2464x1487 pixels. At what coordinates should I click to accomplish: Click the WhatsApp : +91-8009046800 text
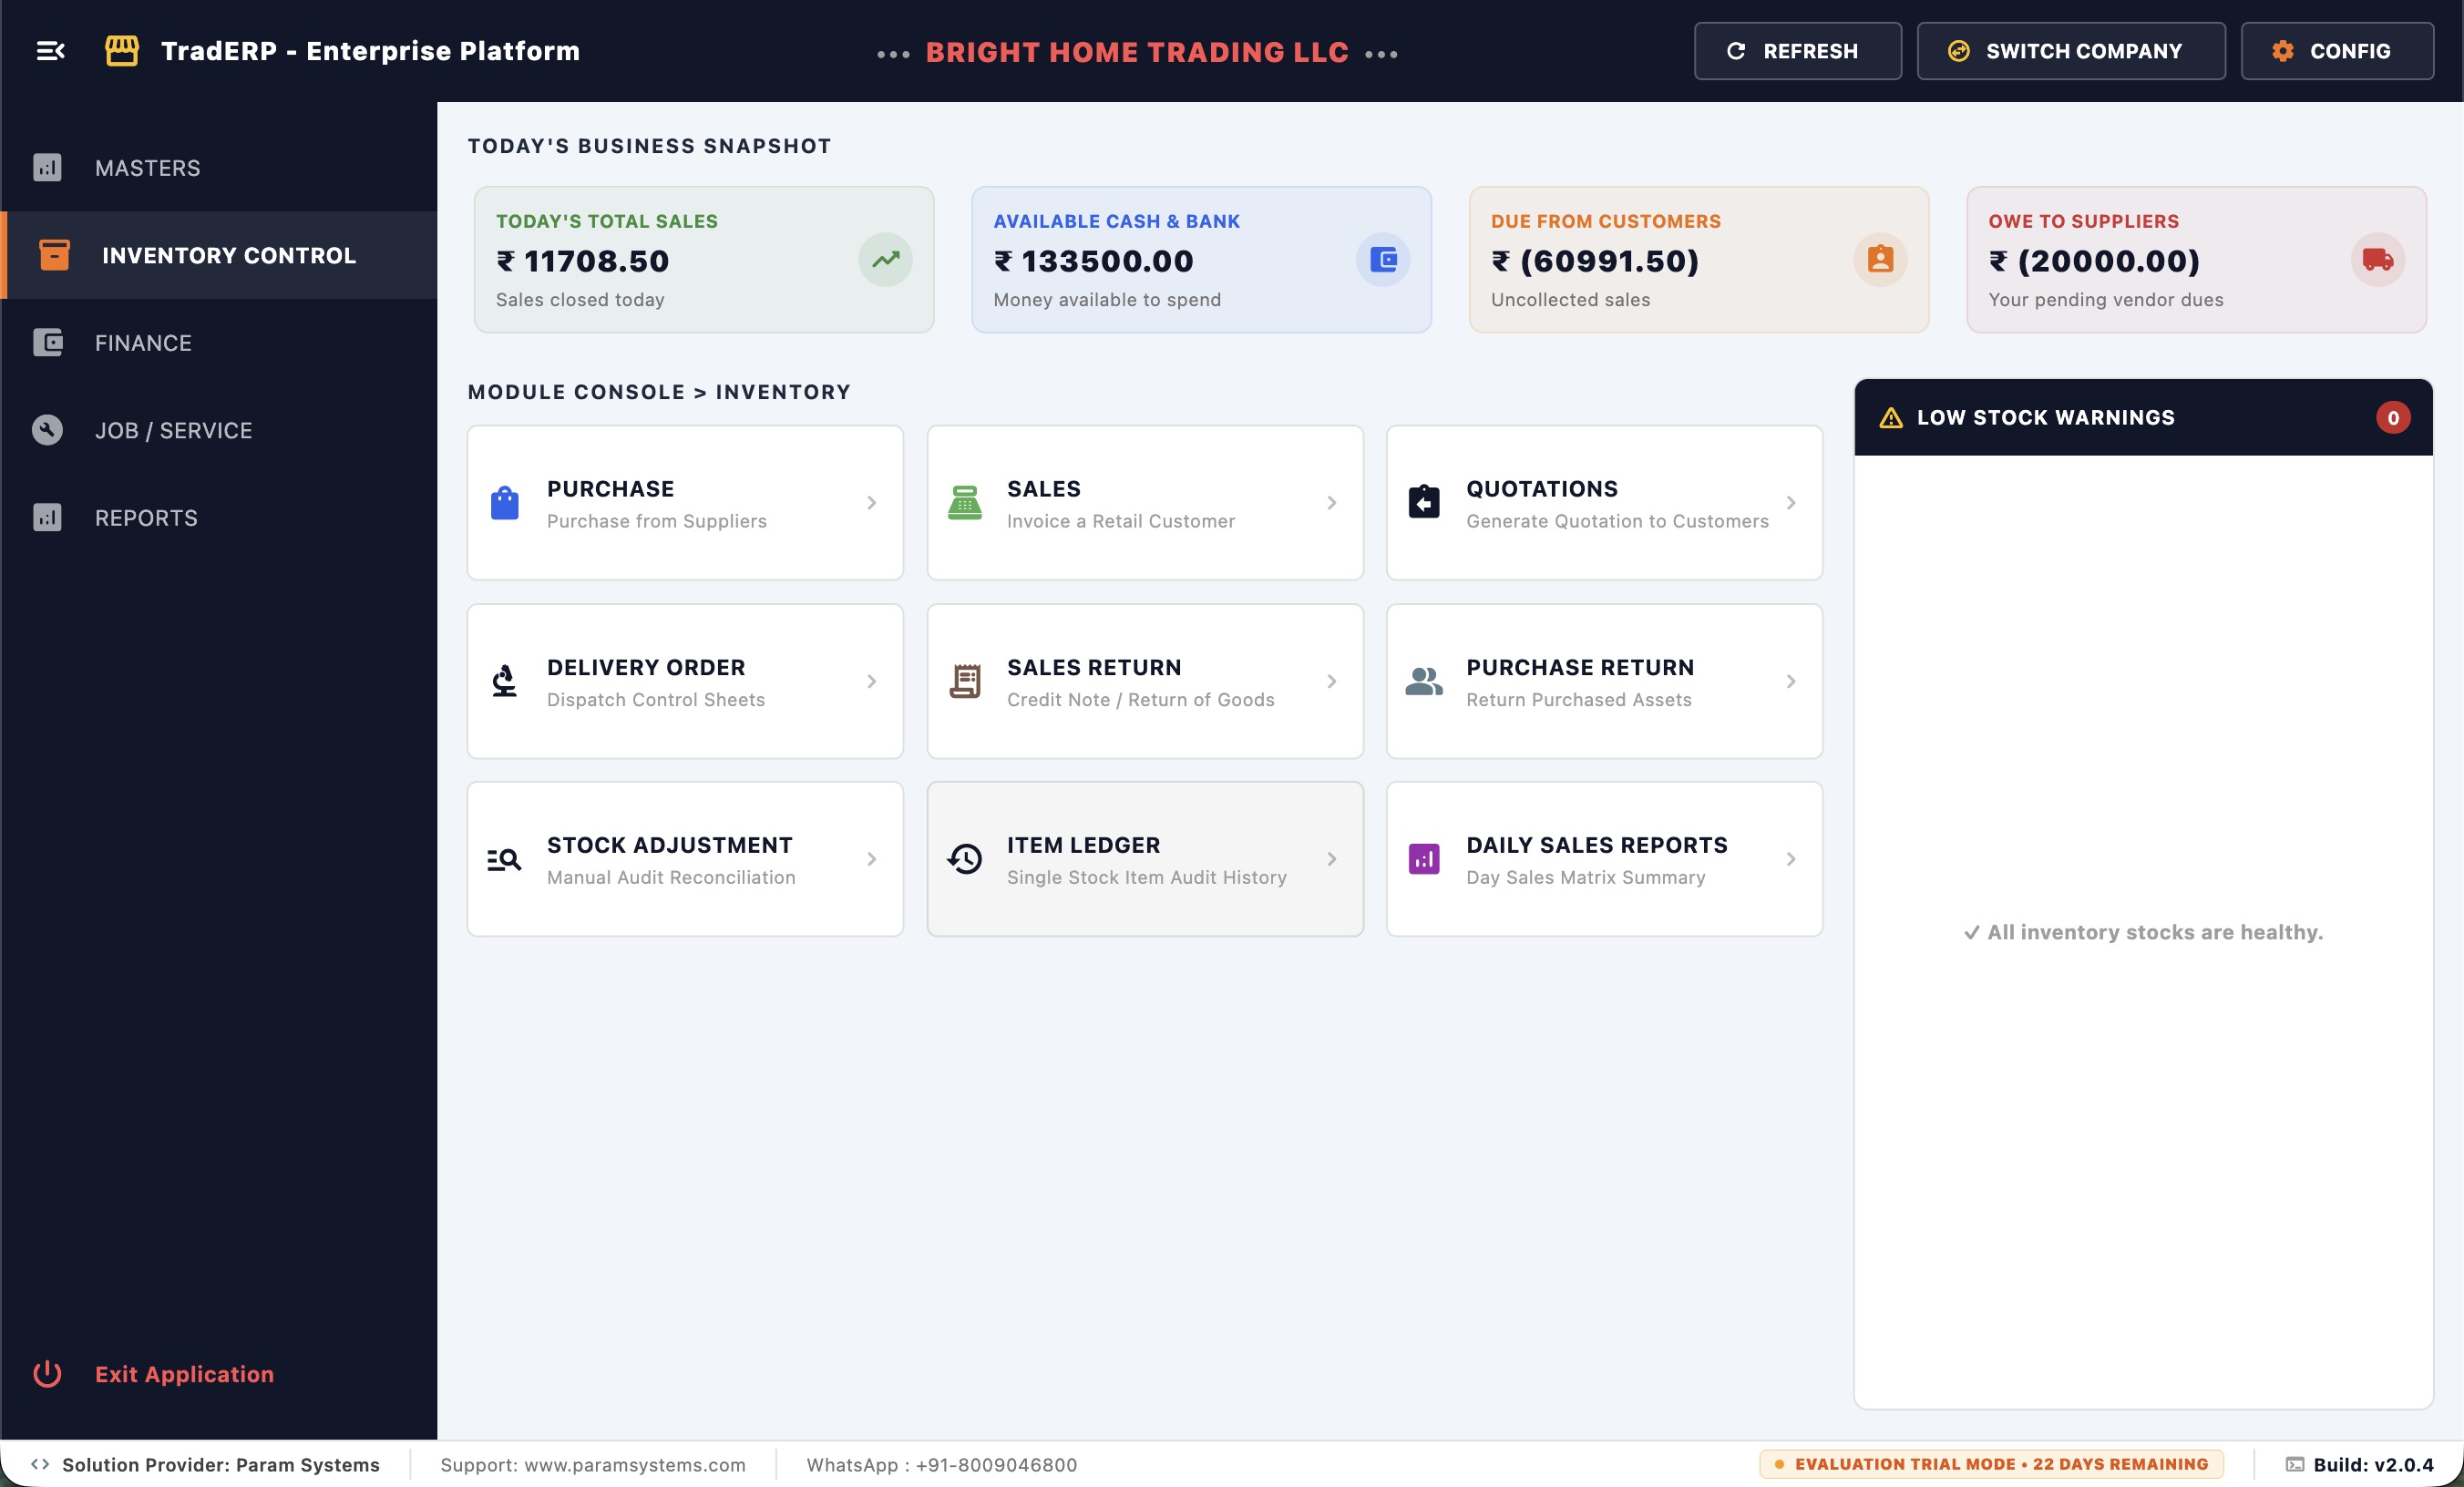tap(942, 1464)
